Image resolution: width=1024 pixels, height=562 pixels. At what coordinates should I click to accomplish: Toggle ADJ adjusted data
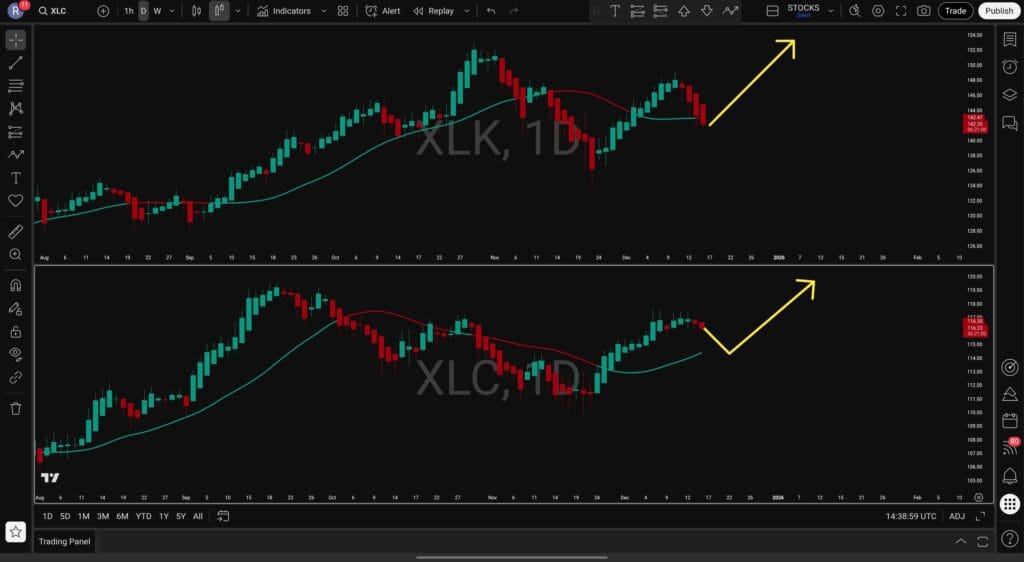[x=957, y=516]
